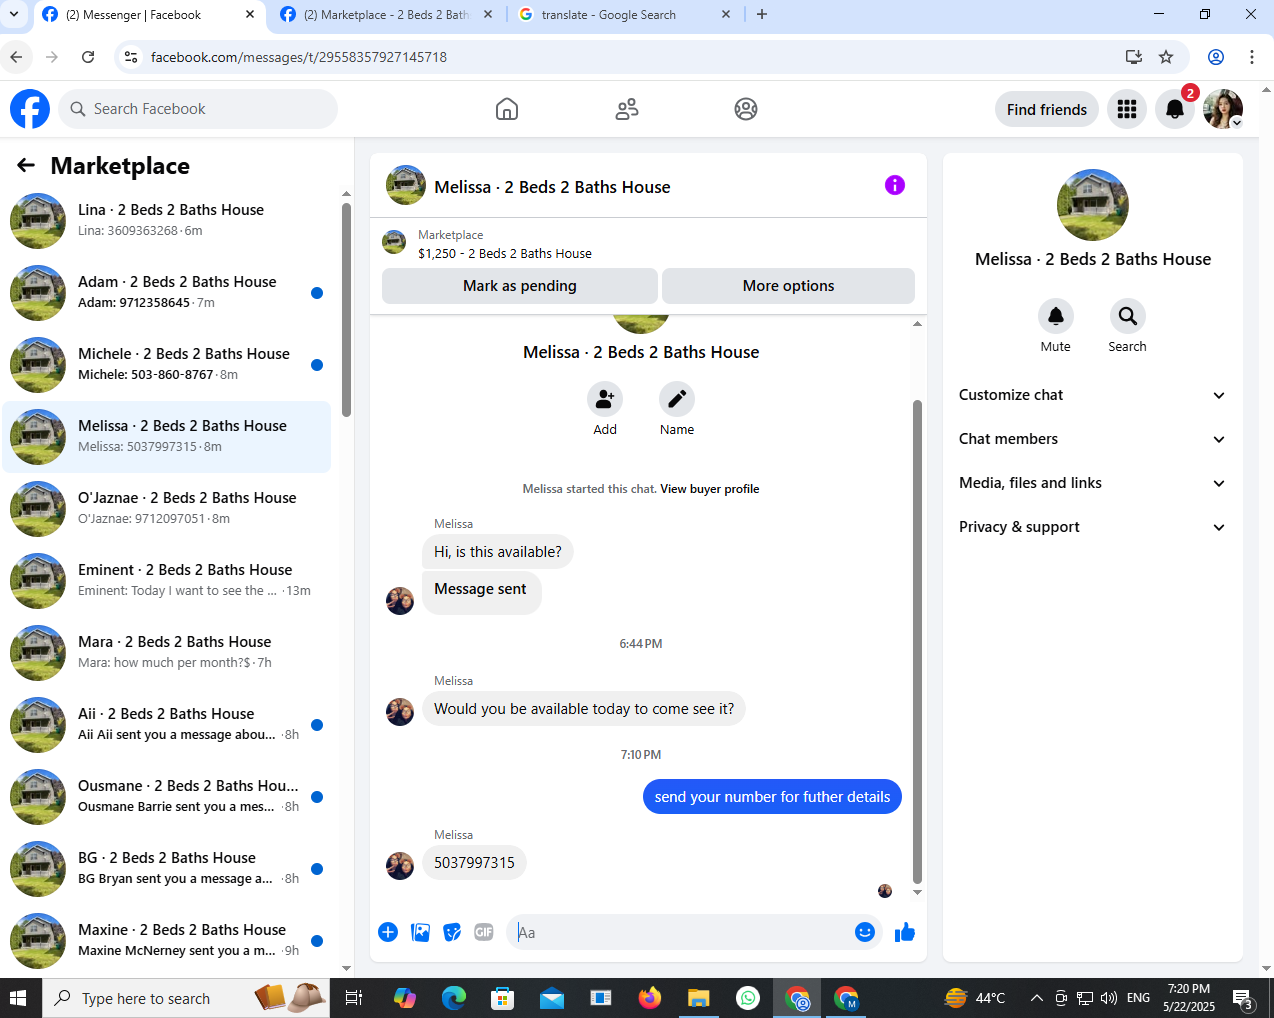This screenshot has height=1018, width=1274.
Task: Open Microsoft Edge from taskbar
Action: 454,998
